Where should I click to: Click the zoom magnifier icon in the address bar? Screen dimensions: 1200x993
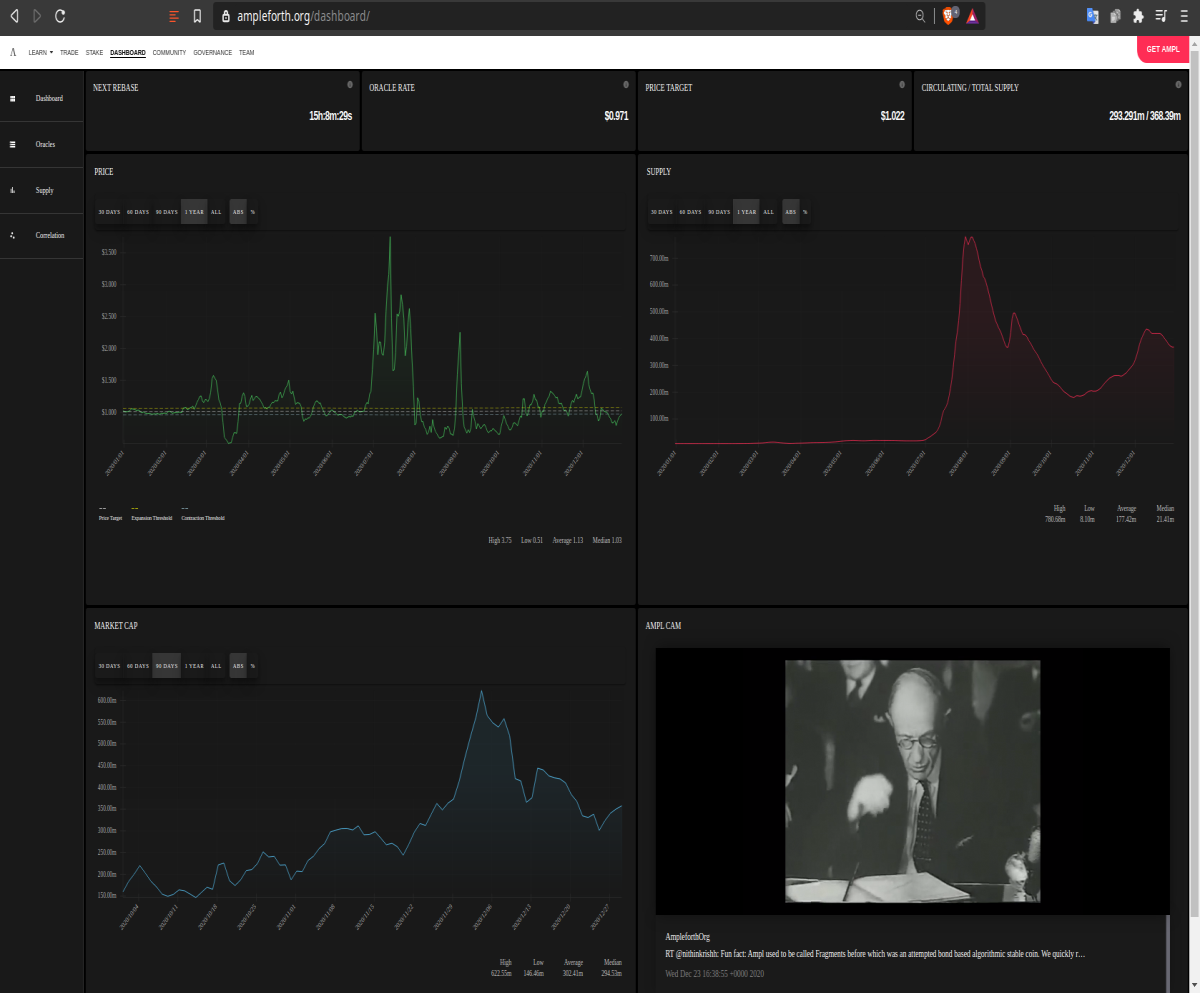coord(920,16)
